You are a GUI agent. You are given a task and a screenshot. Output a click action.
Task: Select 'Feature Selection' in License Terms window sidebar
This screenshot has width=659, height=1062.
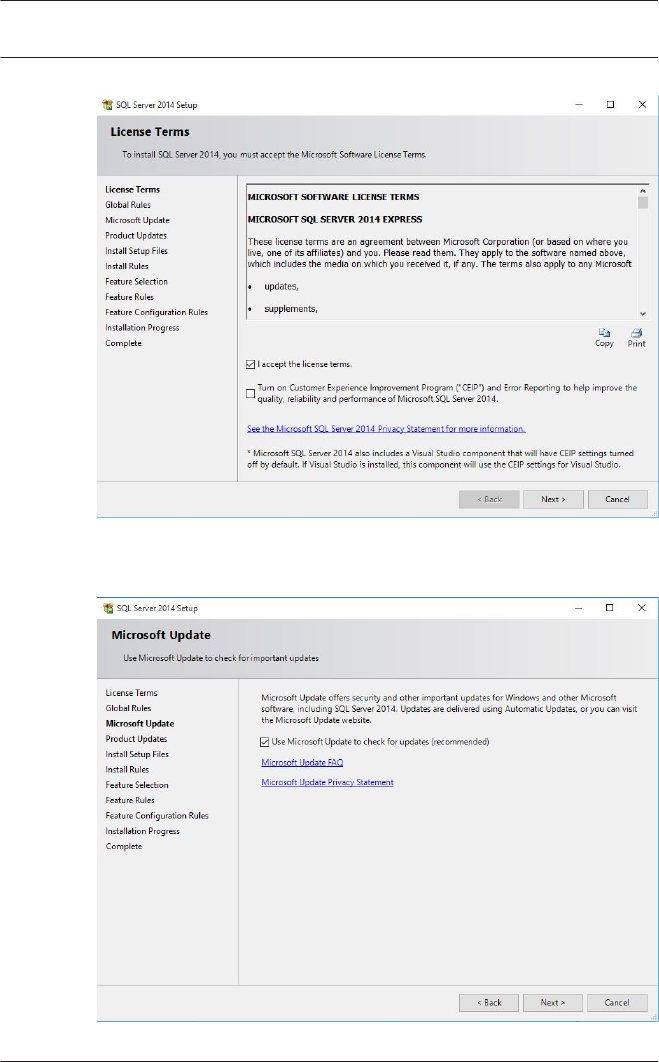pyautogui.click(x=136, y=282)
